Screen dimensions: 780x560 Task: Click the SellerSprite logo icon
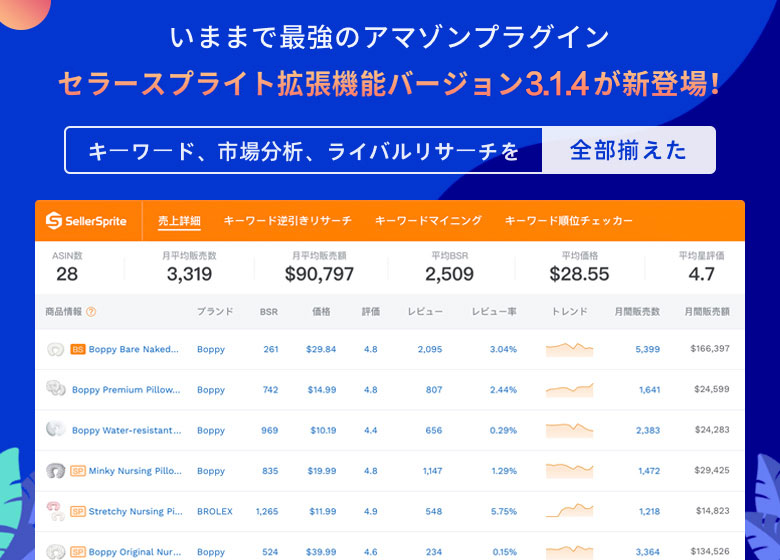click(54, 220)
